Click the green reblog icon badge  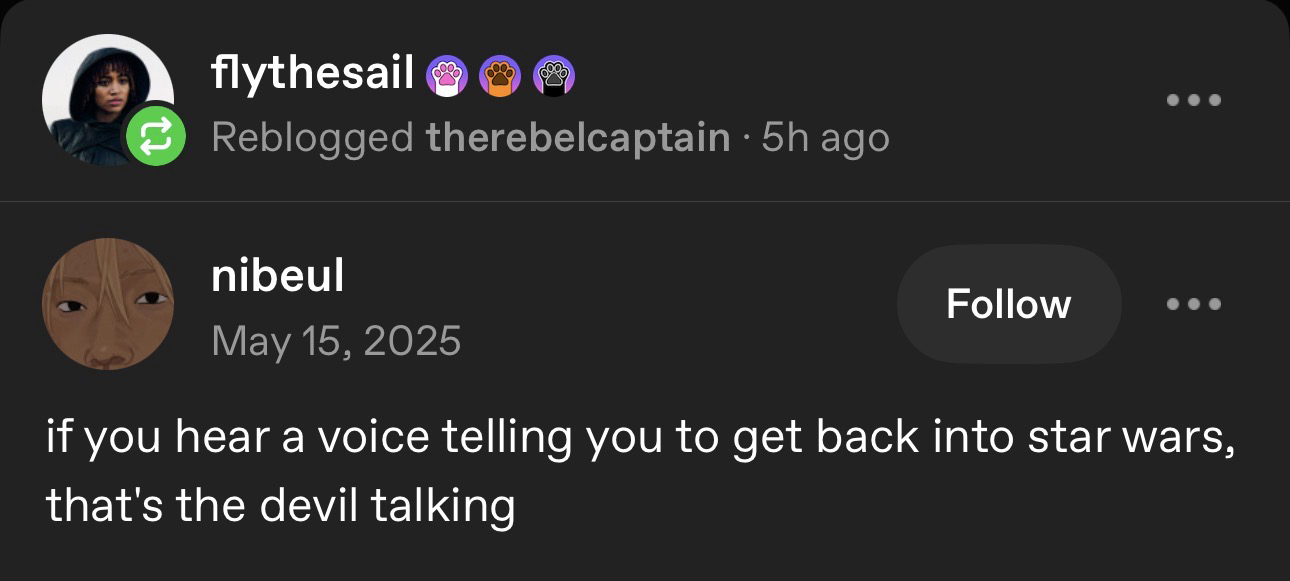(x=154, y=138)
